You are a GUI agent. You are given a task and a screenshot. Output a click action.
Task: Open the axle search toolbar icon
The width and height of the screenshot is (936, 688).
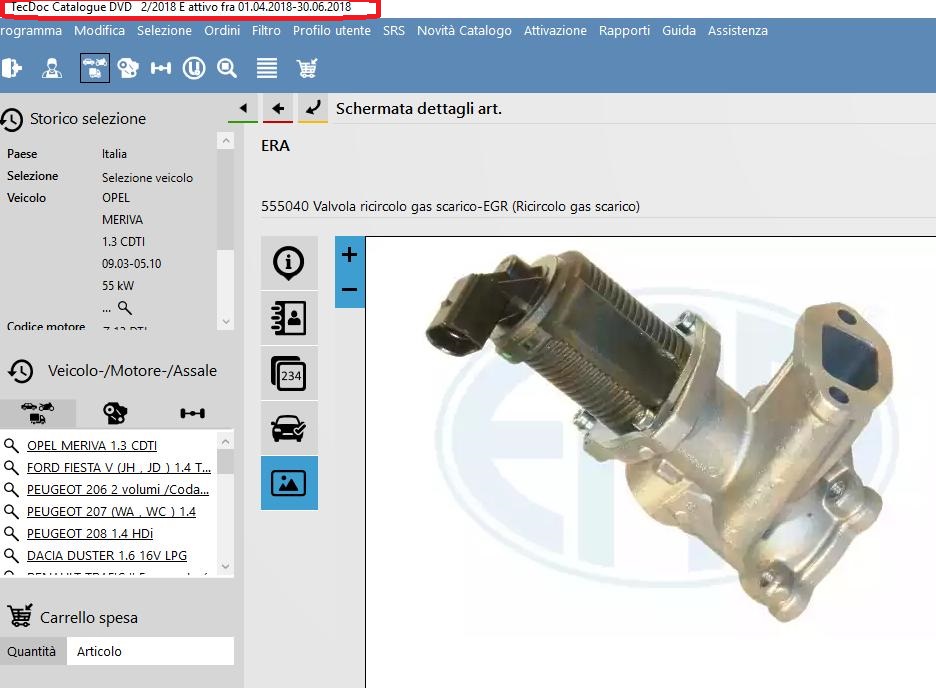(161, 68)
